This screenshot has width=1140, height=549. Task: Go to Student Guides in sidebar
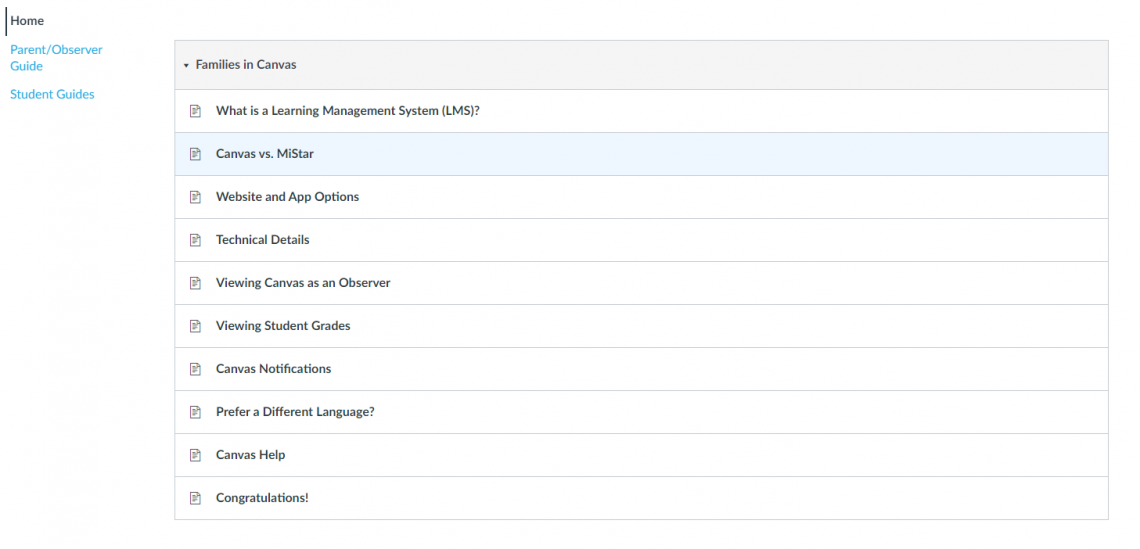click(x=52, y=94)
